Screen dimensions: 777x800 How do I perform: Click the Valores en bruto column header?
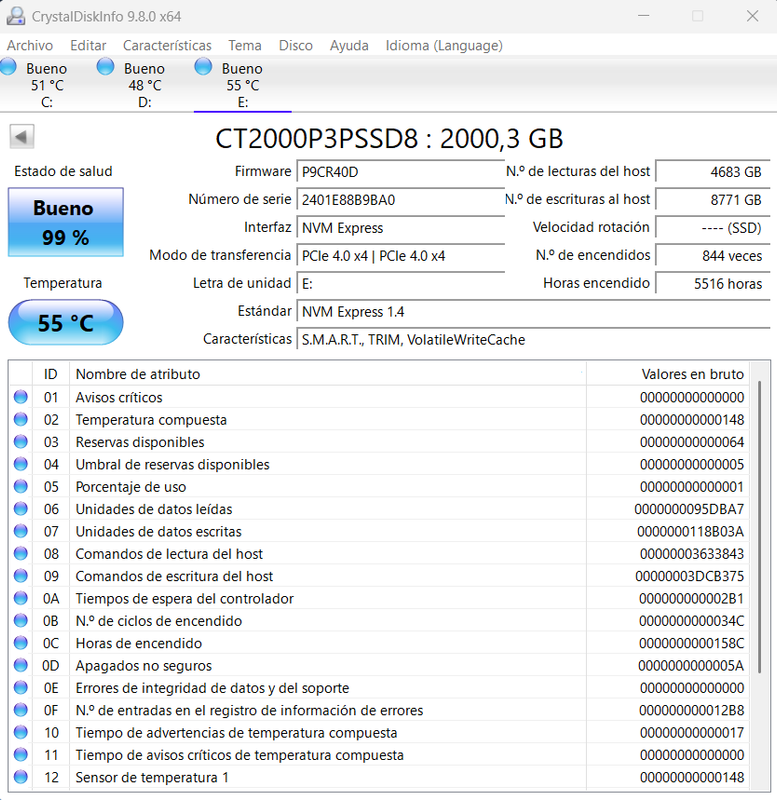[668, 374]
